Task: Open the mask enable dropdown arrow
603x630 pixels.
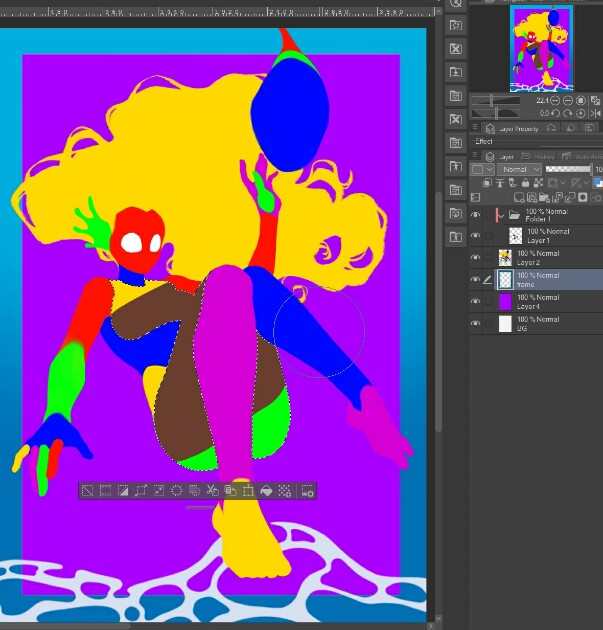Action: point(562,183)
